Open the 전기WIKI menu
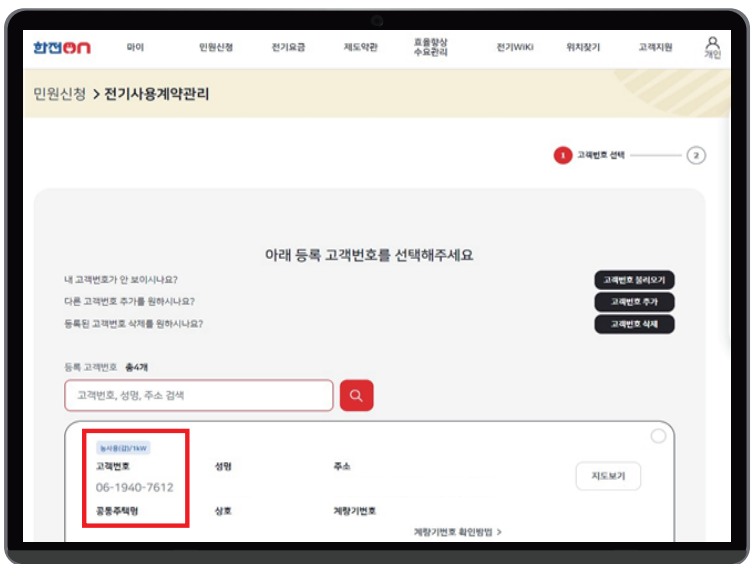This screenshot has width=753, height=564. (515, 47)
